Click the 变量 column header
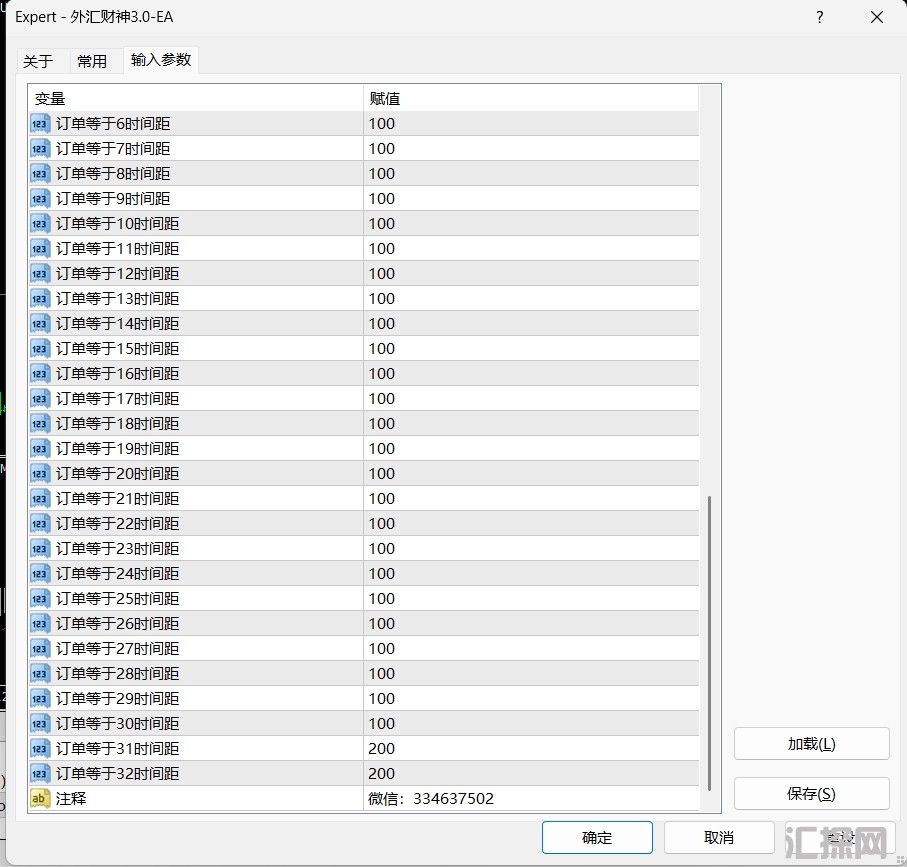The height and width of the screenshot is (867, 907). [196, 99]
